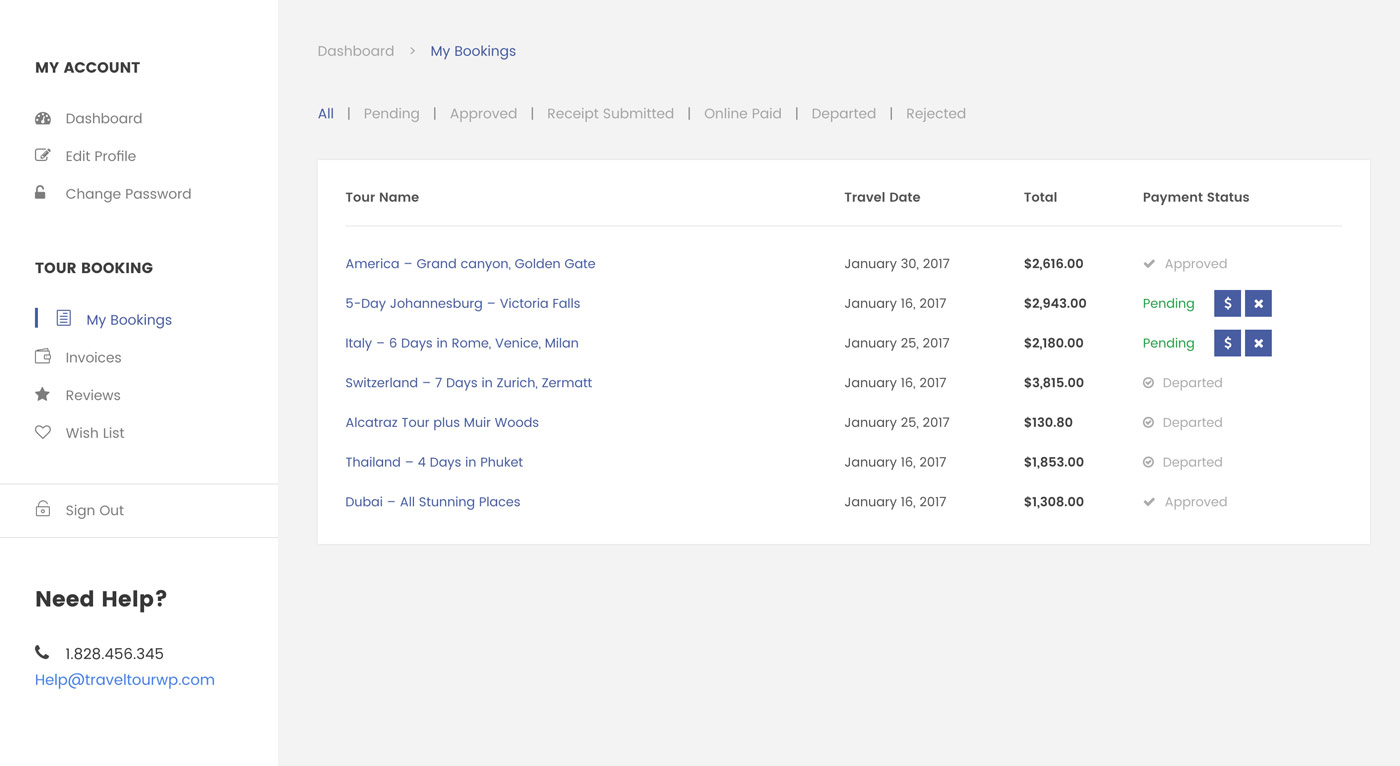Click the Dashboard gauge icon in sidebar
Image resolution: width=1400 pixels, height=766 pixels.
point(43,118)
